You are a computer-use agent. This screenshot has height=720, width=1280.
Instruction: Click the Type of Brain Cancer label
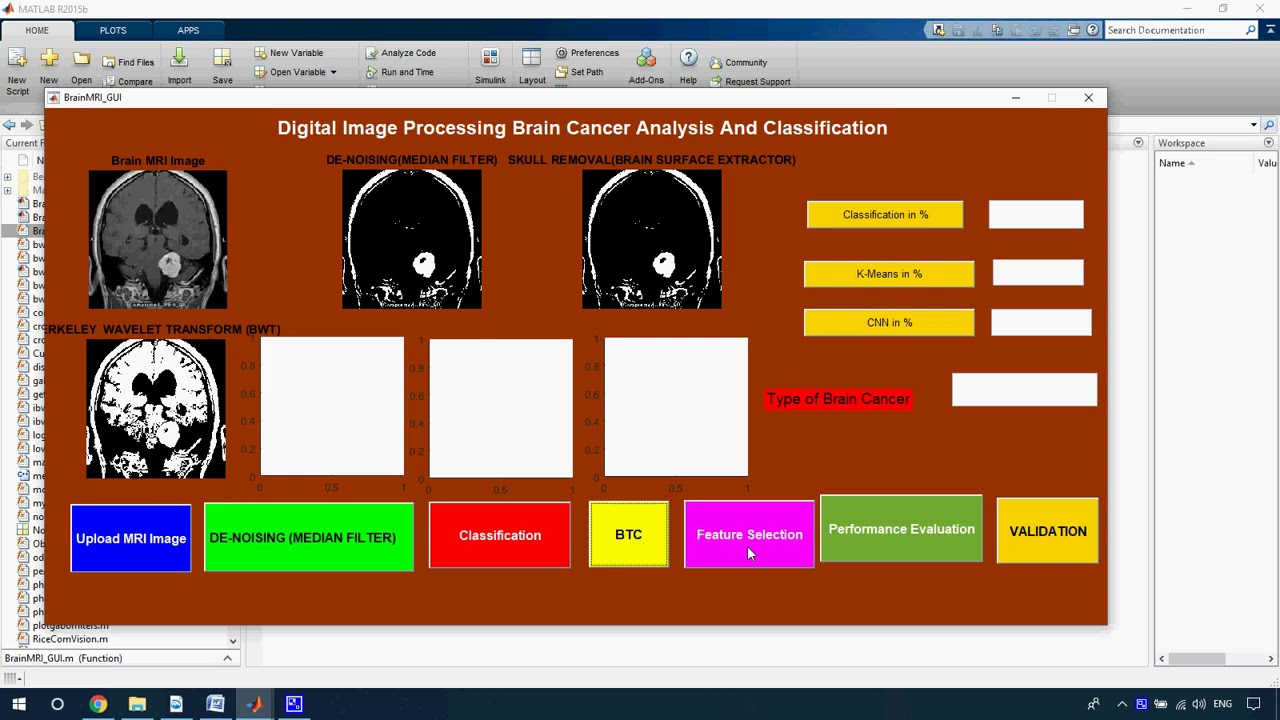[x=838, y=399]
